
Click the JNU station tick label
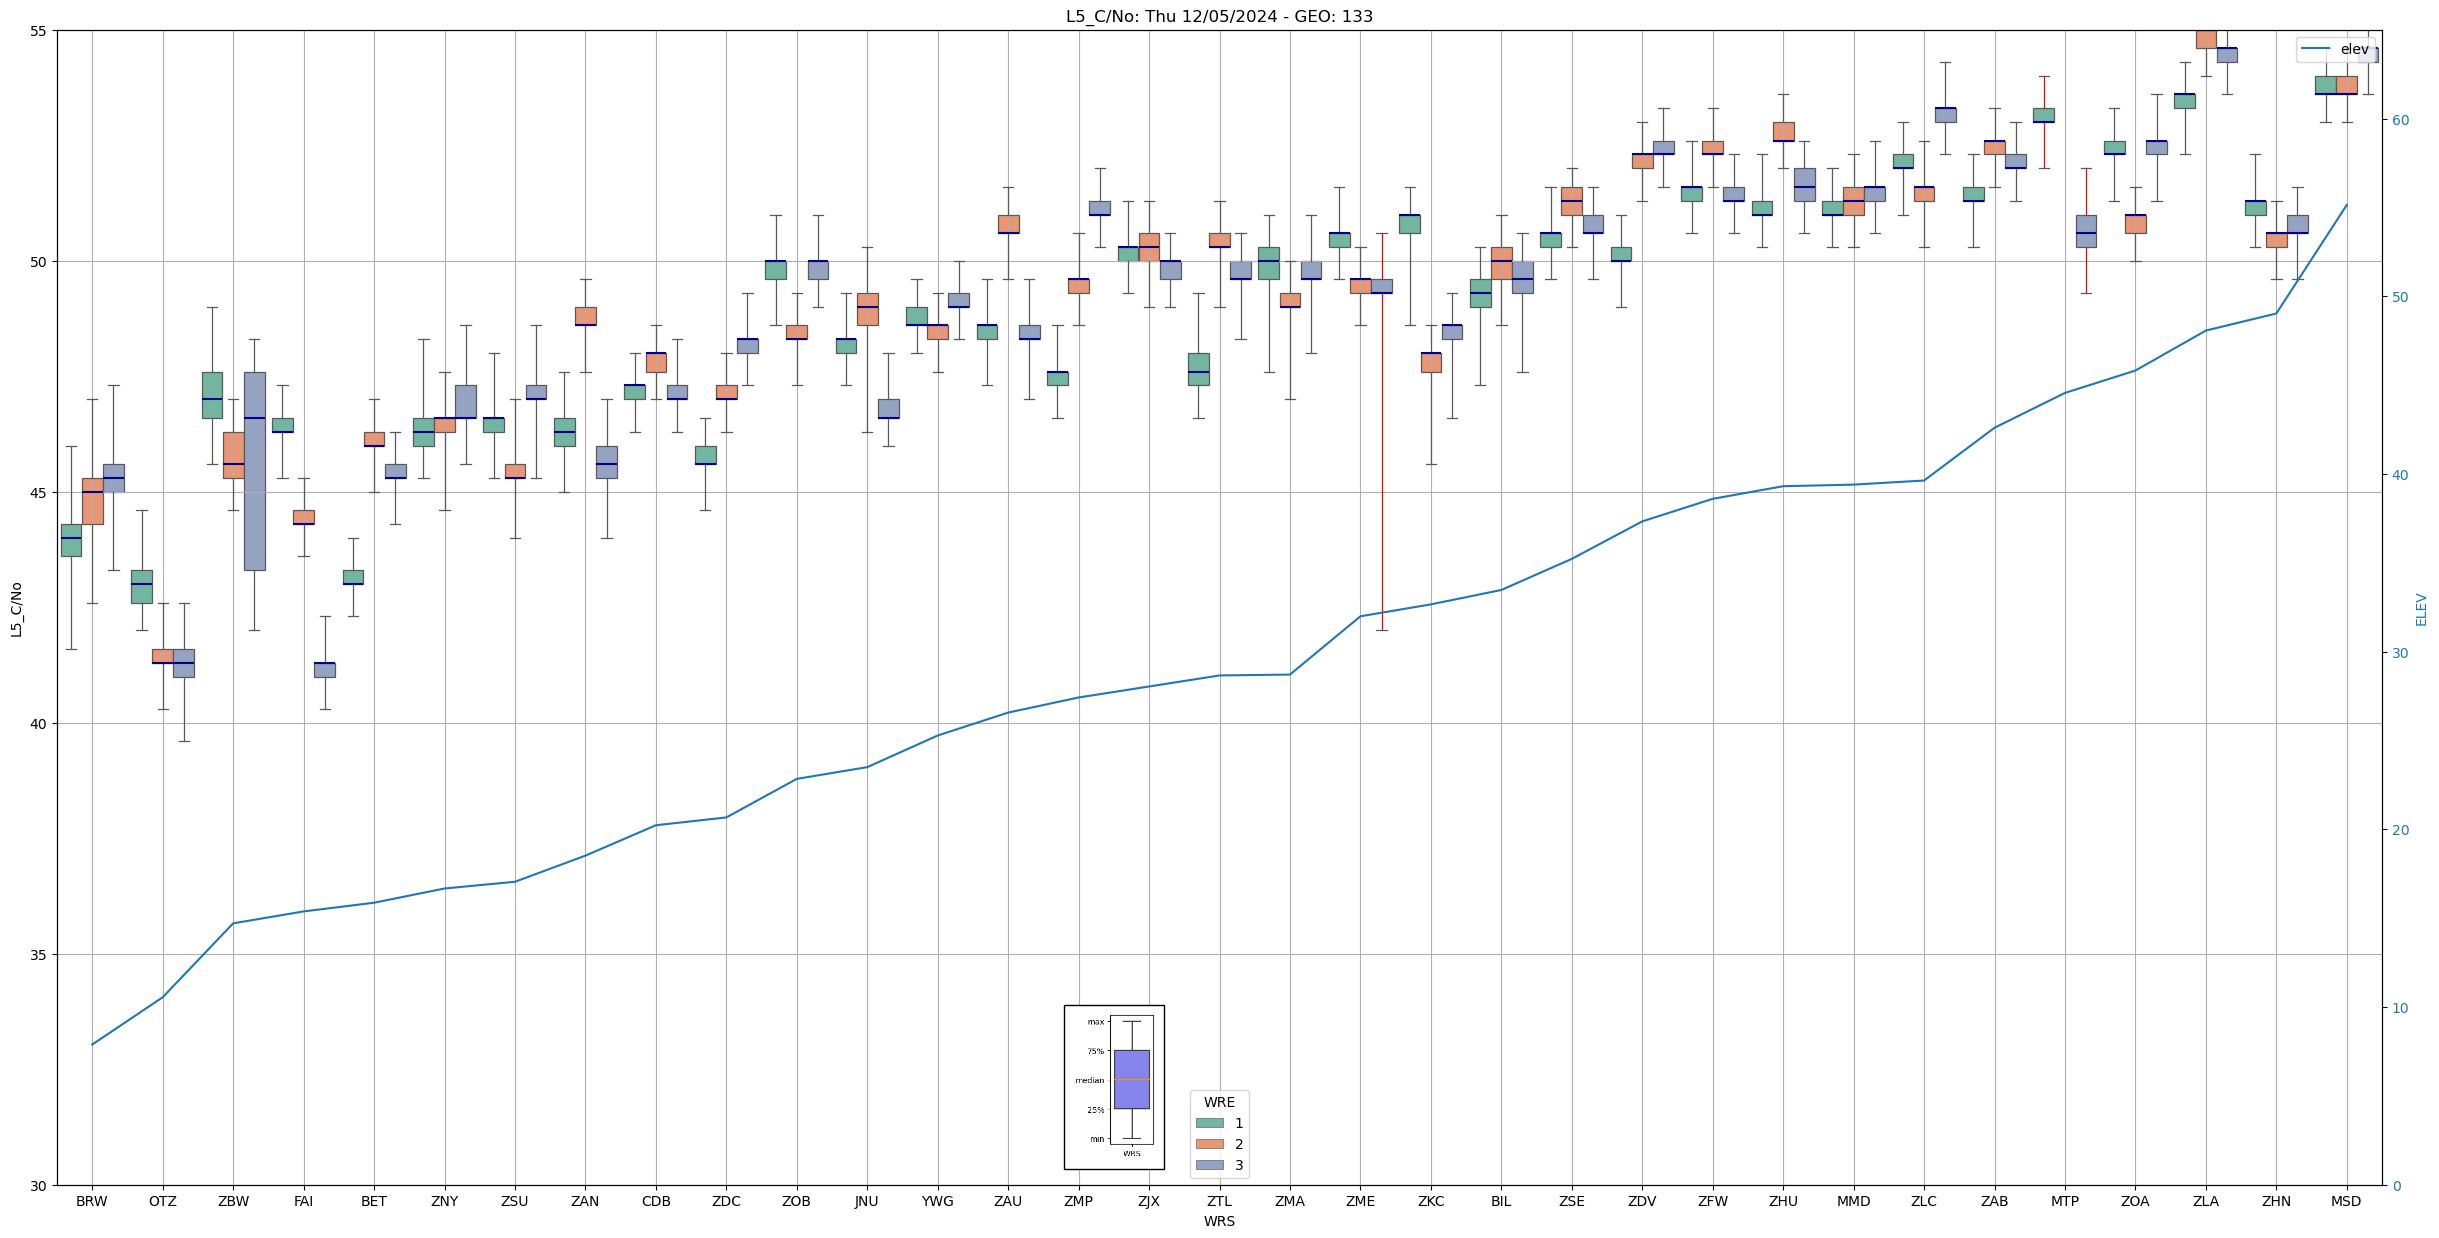pos(867,1201)
